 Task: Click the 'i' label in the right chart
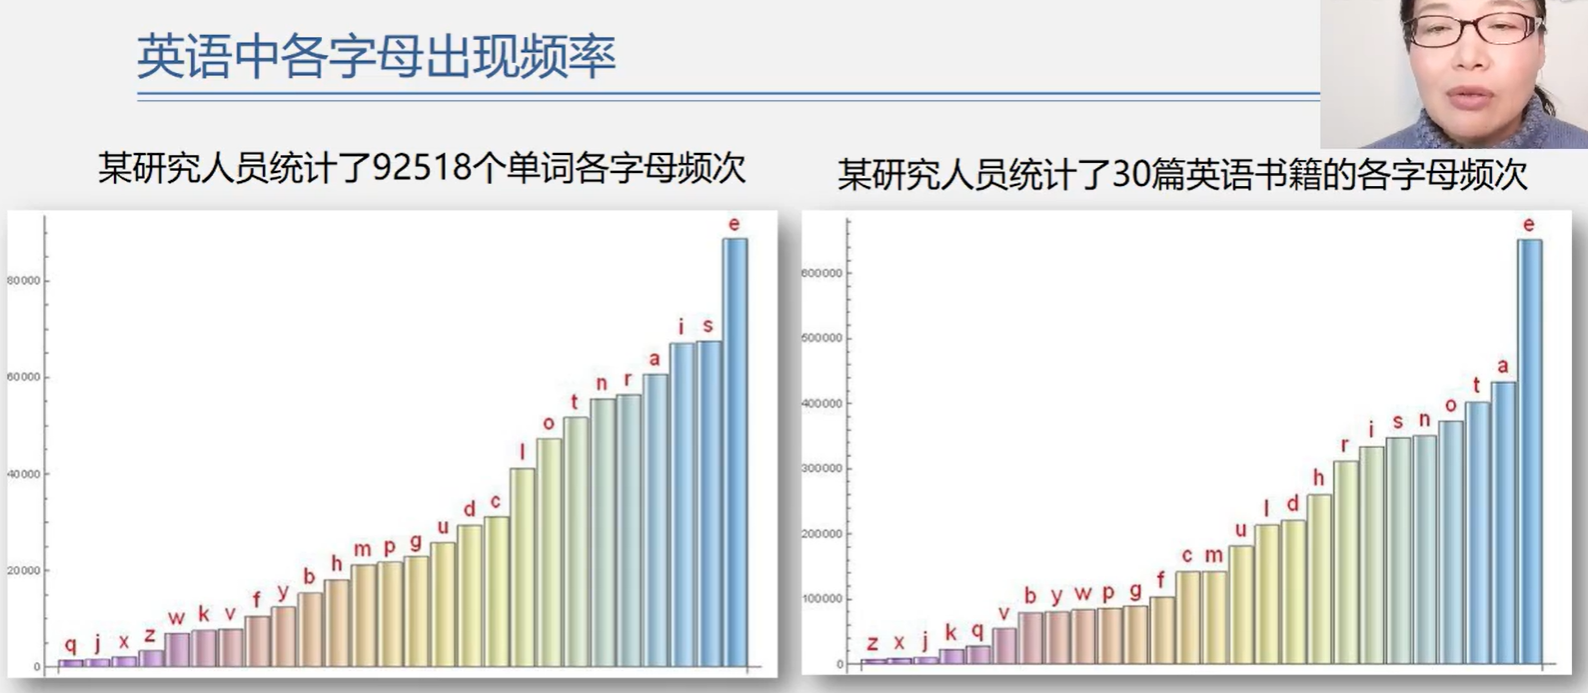(x=1371, y=429)
